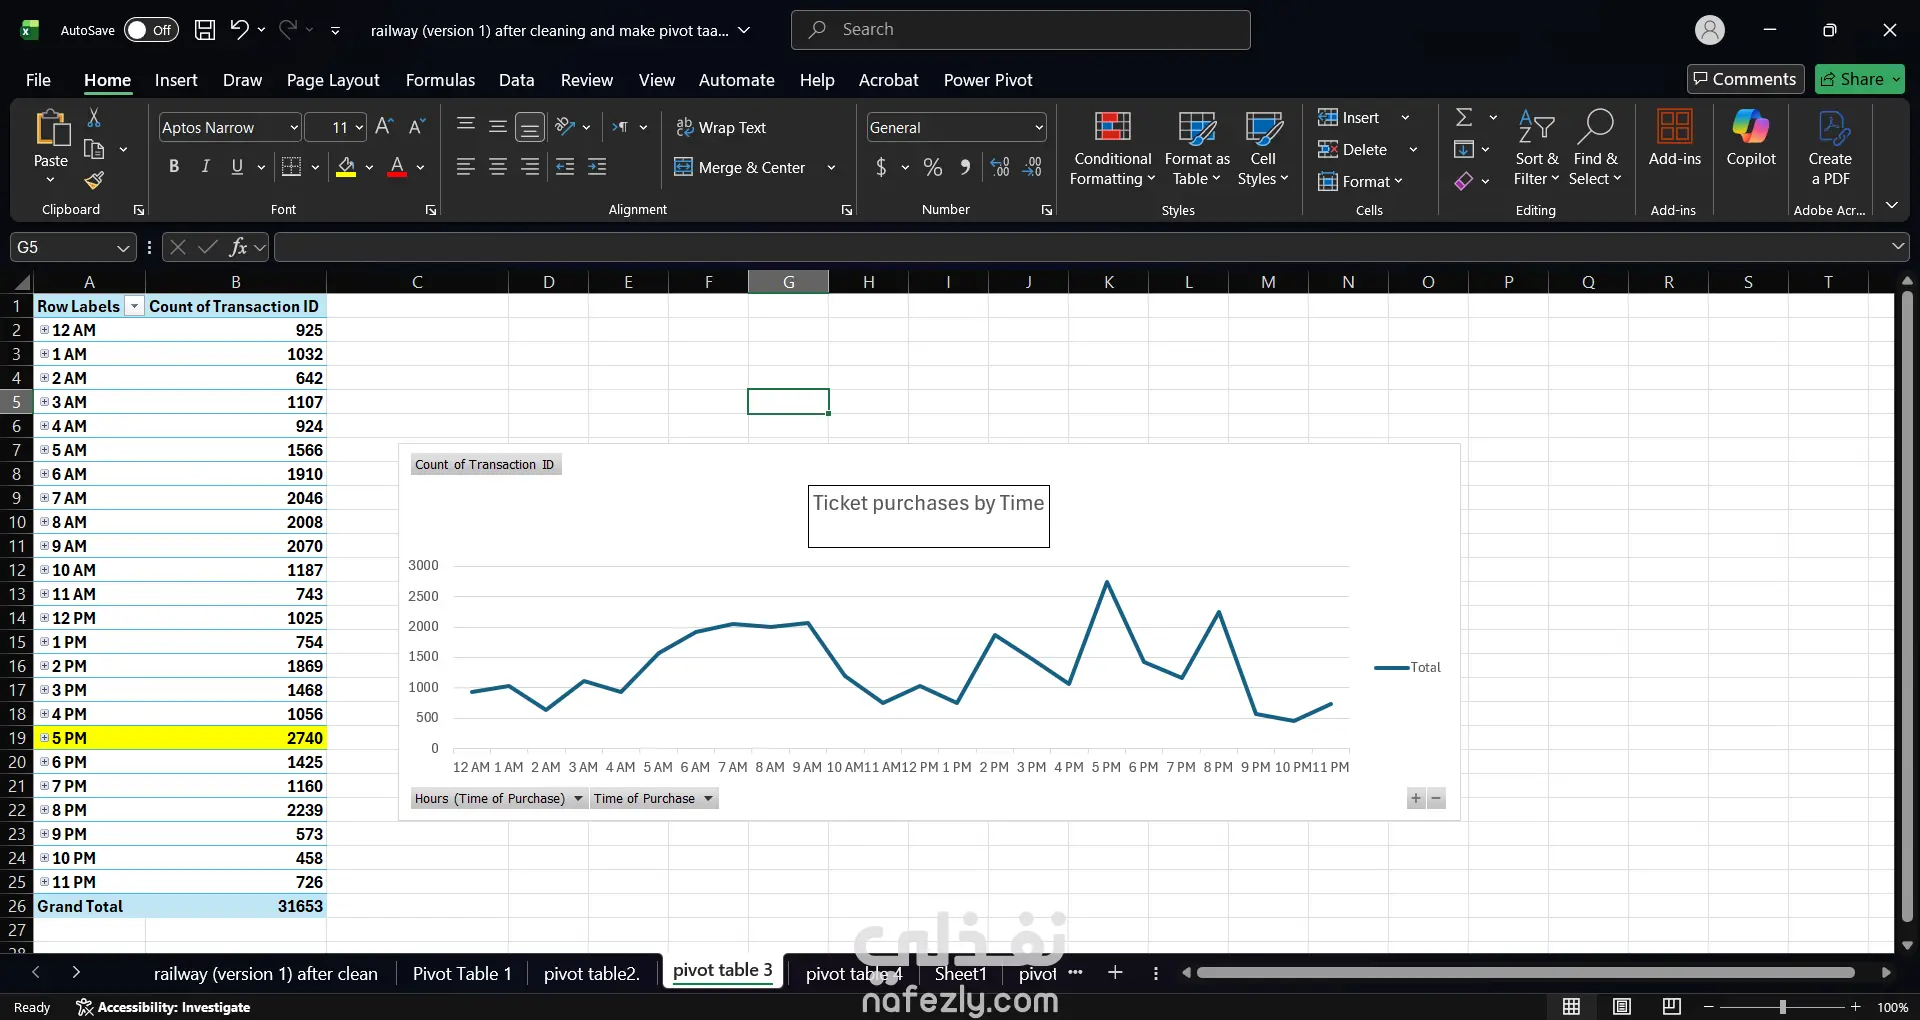Click the Save icon in title bar

click(x=205, y=30)
